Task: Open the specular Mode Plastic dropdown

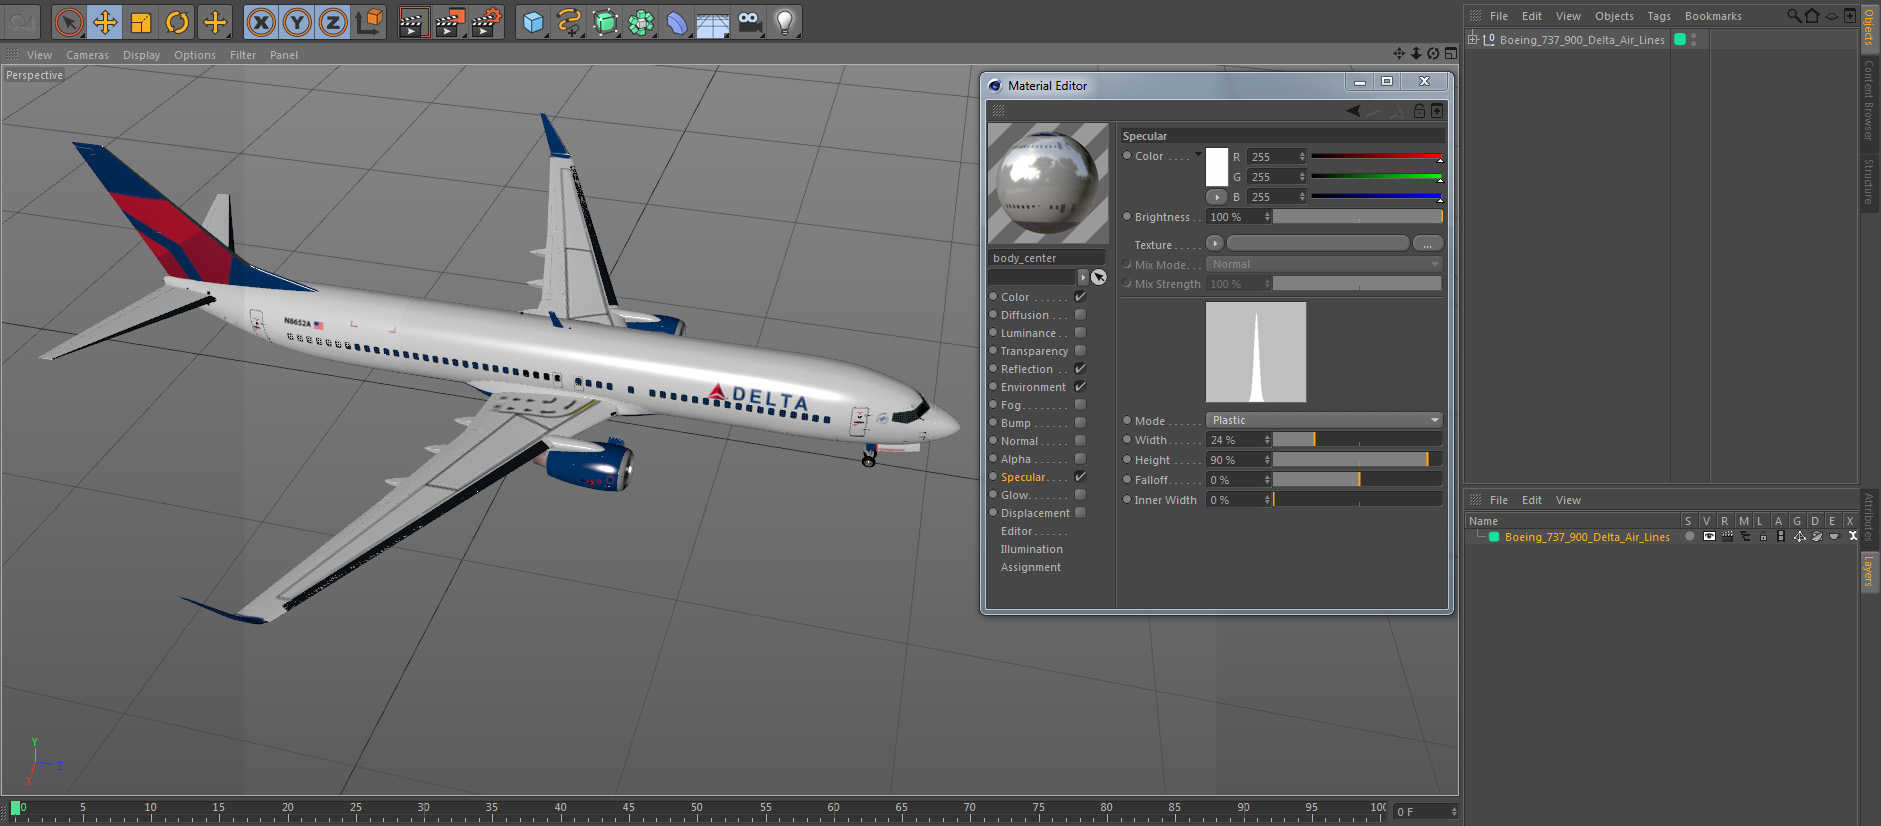Action: tap(1324, 420)
